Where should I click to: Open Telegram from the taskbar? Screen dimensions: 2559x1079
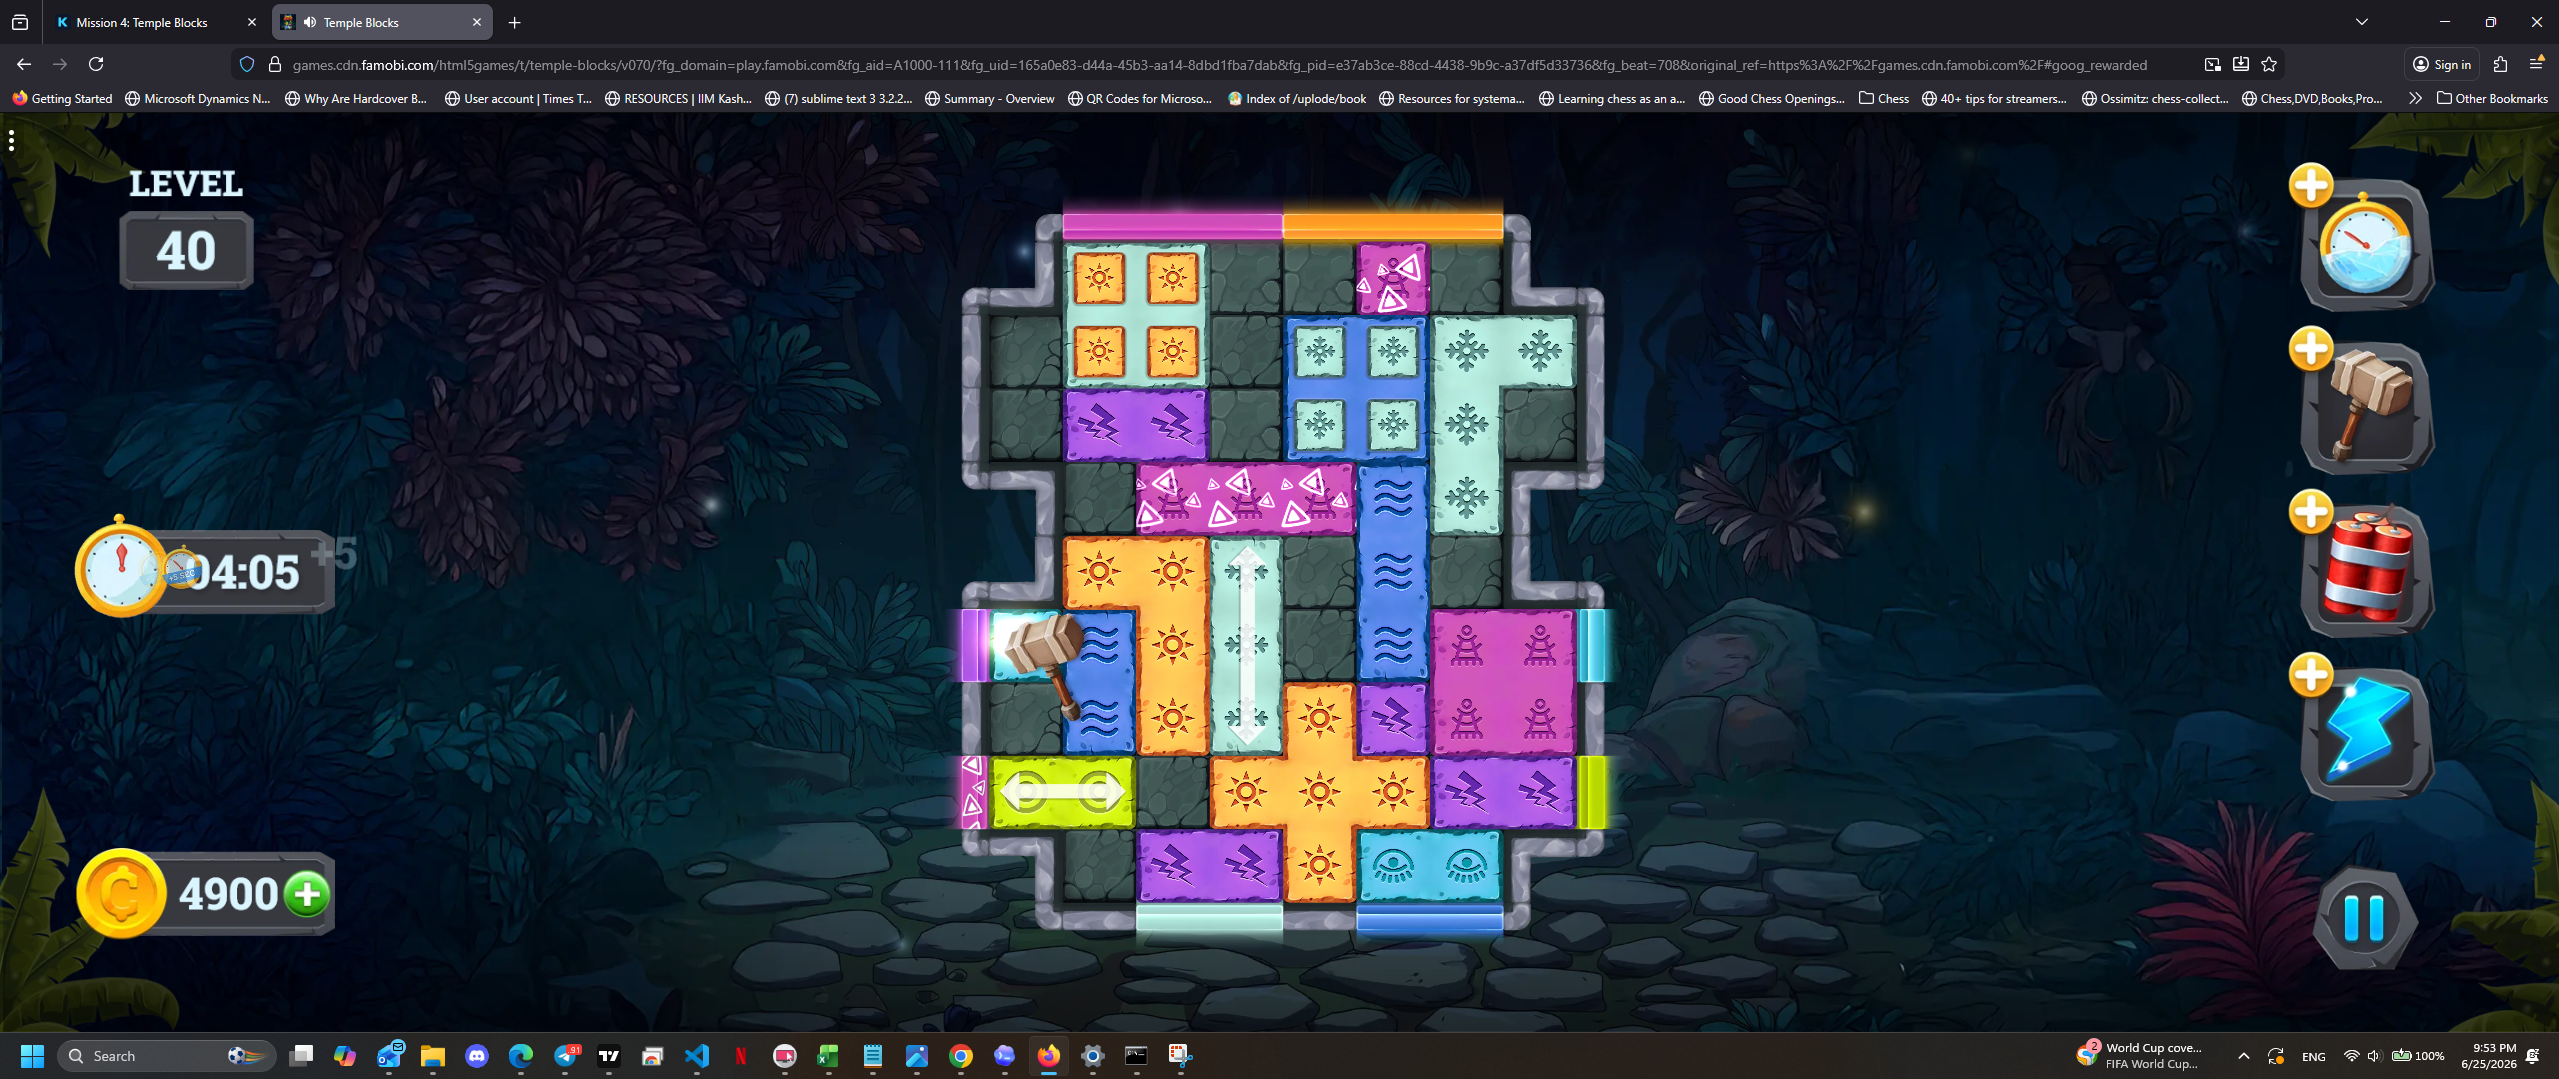pyautogui.click(x=565, y=1055)
